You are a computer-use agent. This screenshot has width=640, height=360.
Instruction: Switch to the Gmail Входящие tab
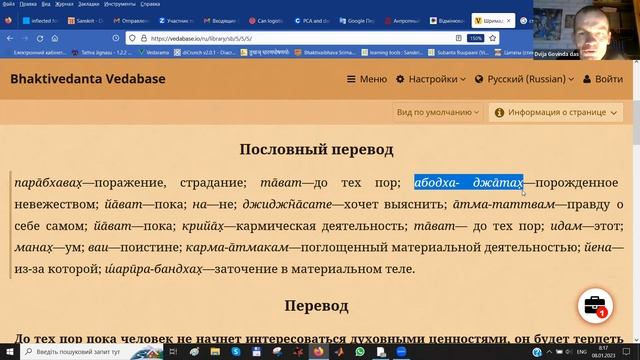pos(220,20)
